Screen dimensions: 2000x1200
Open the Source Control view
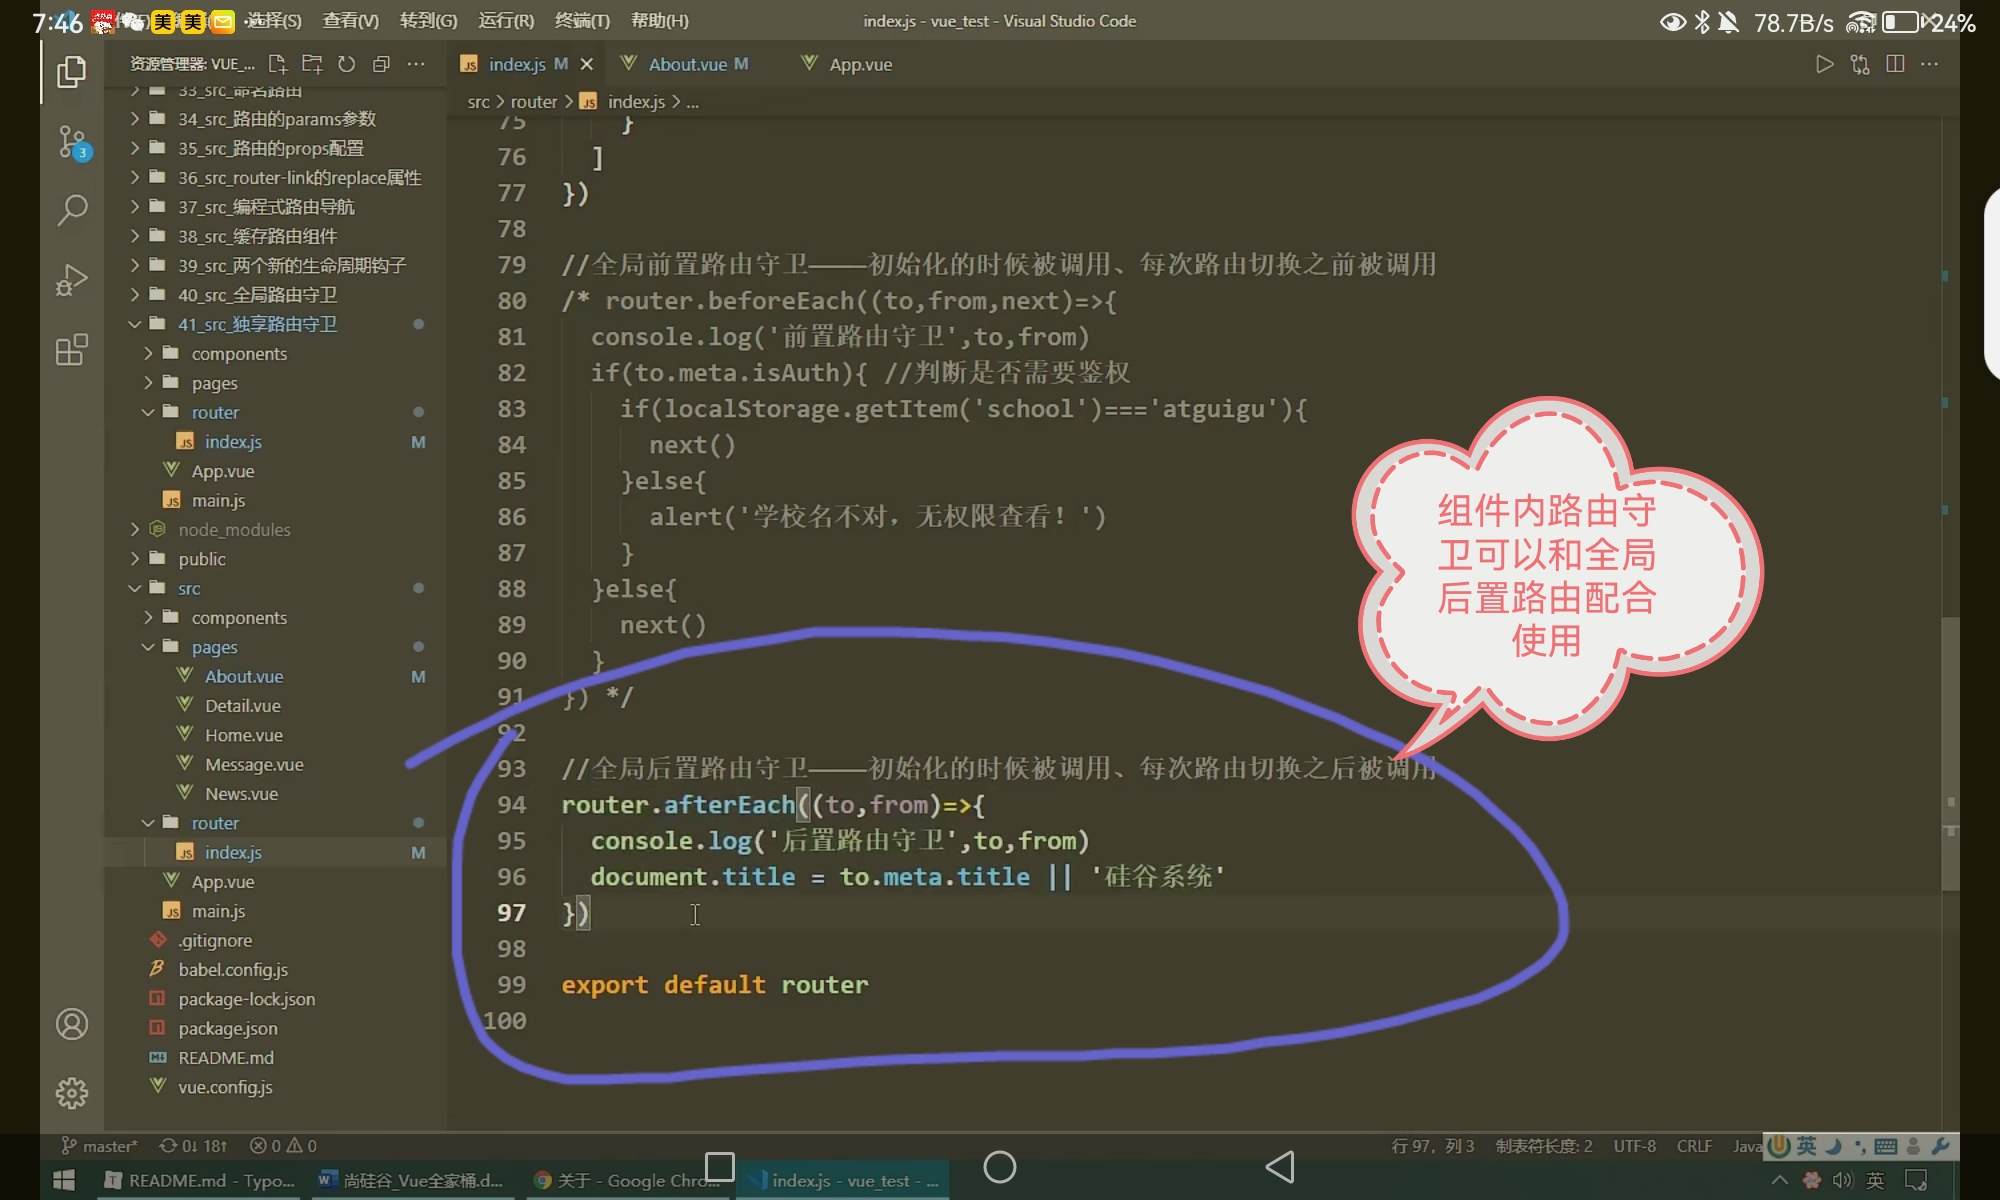(72, 141)
